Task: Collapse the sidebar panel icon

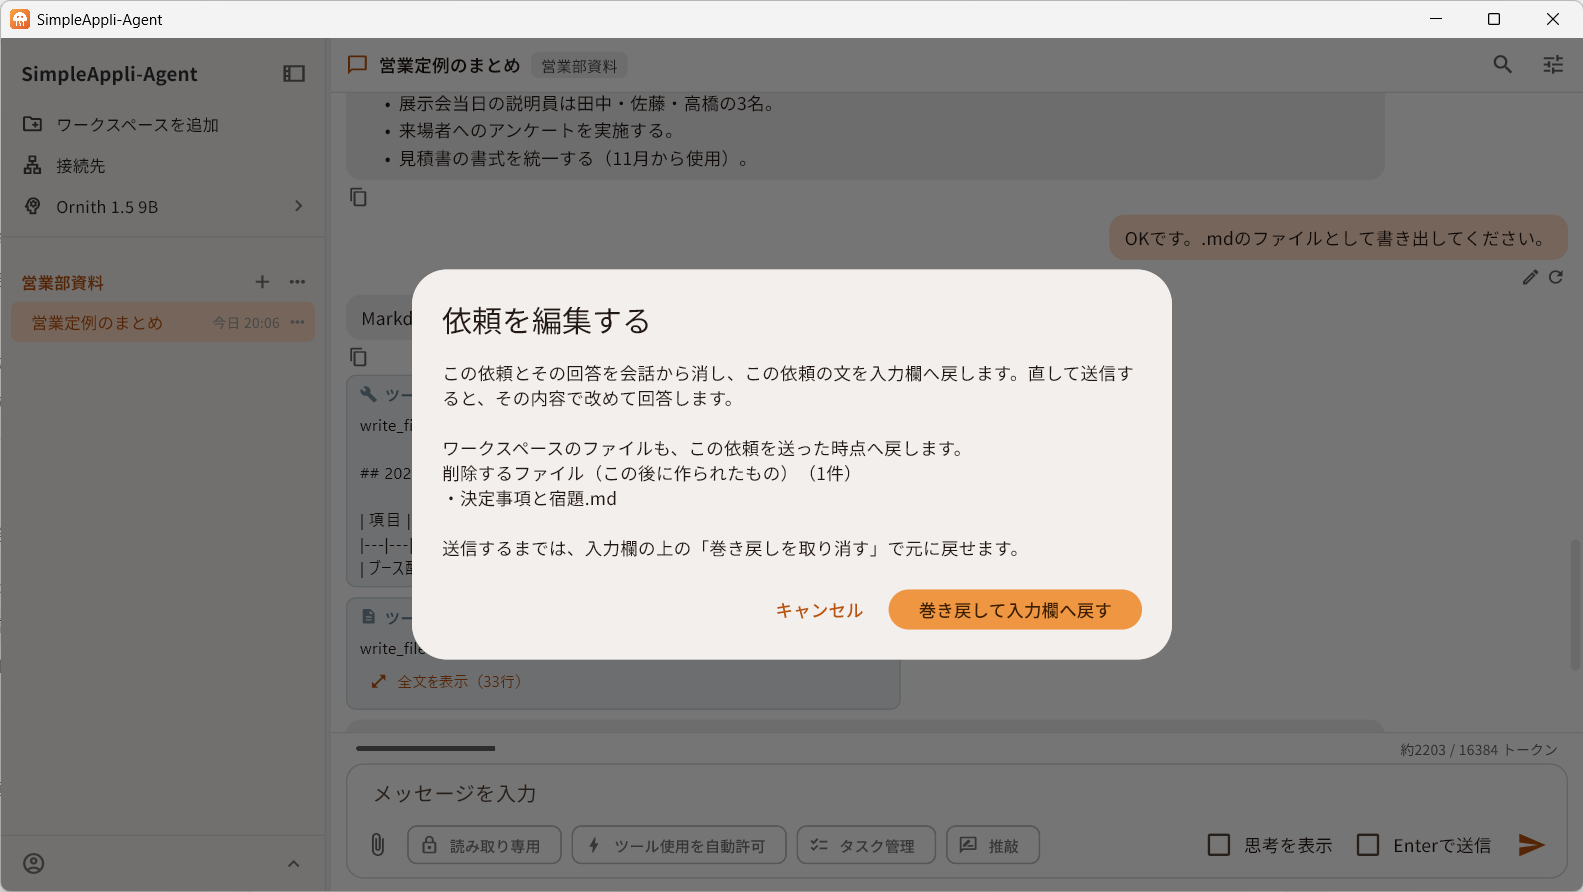Action: tap(294, 74)
